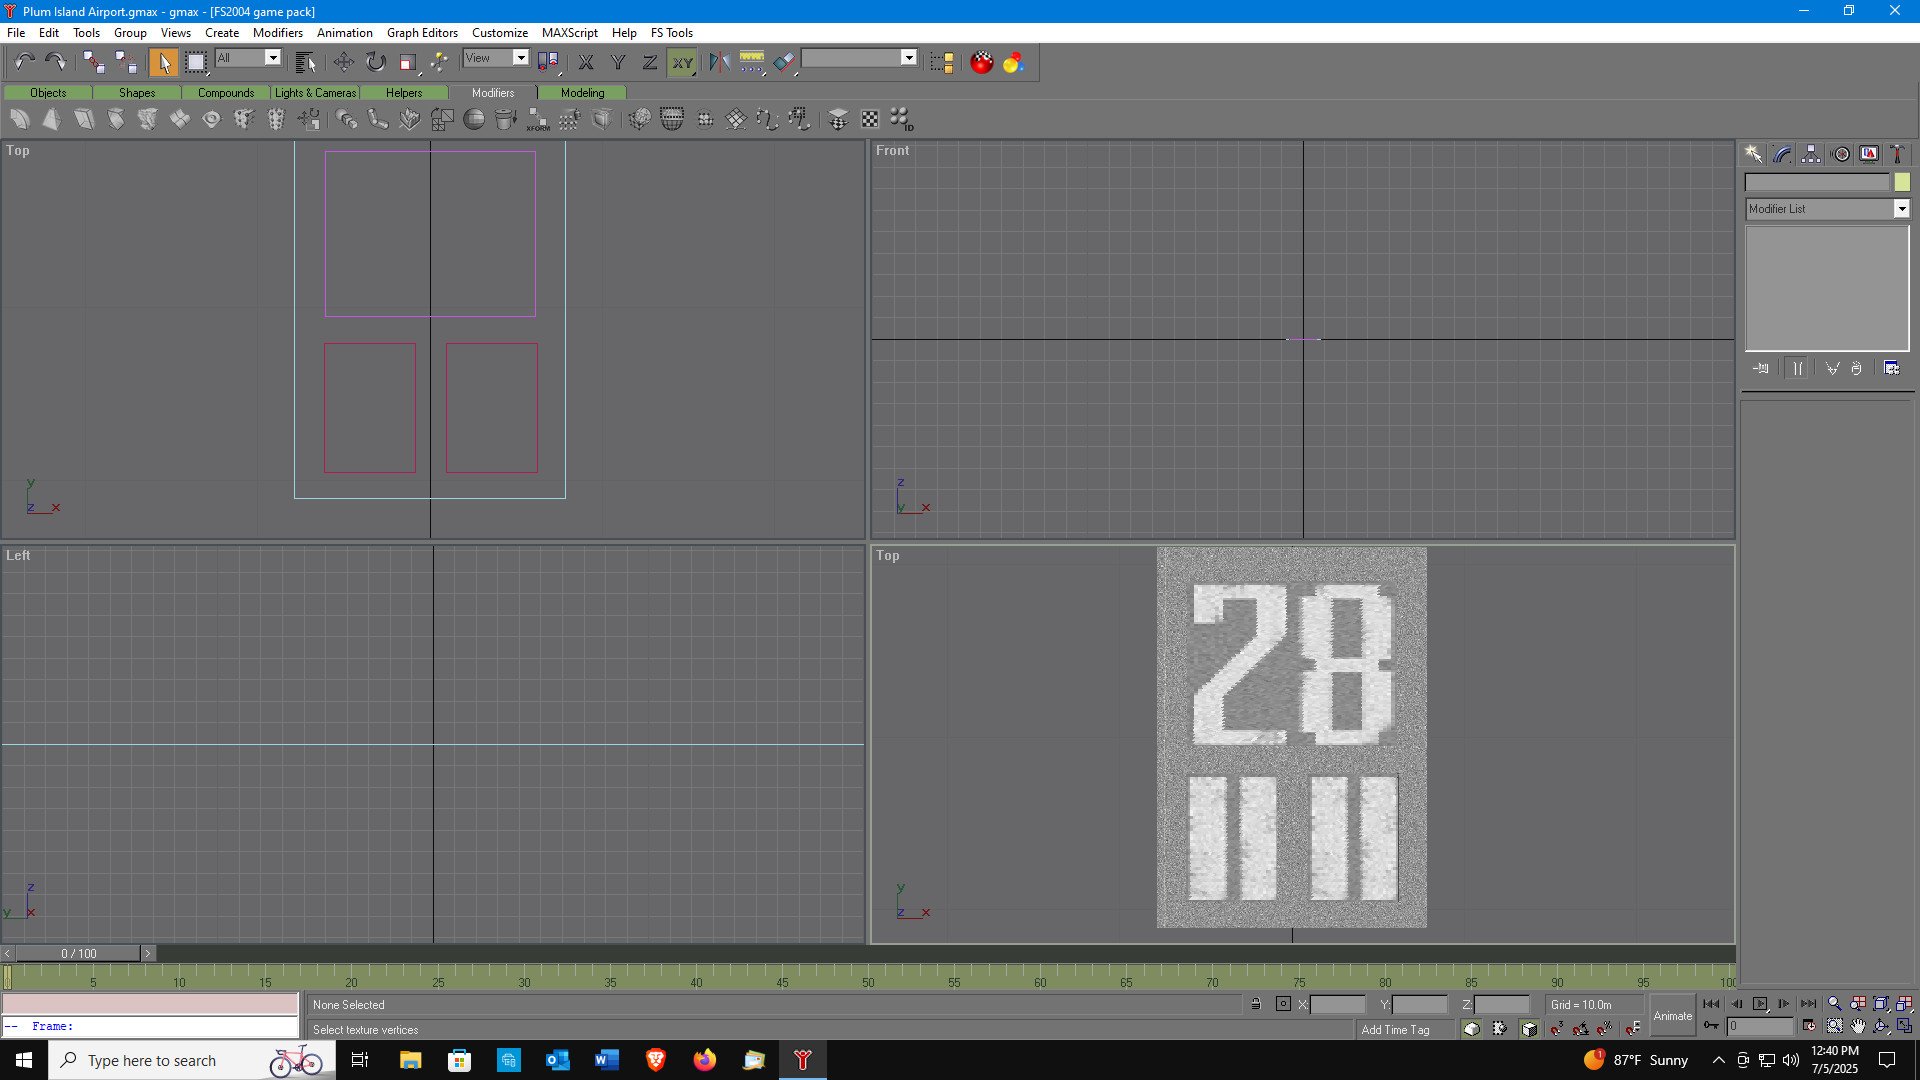Toggle the angle snap magnet
Viewport: 1920px width, 1080px height.
1581,1028
